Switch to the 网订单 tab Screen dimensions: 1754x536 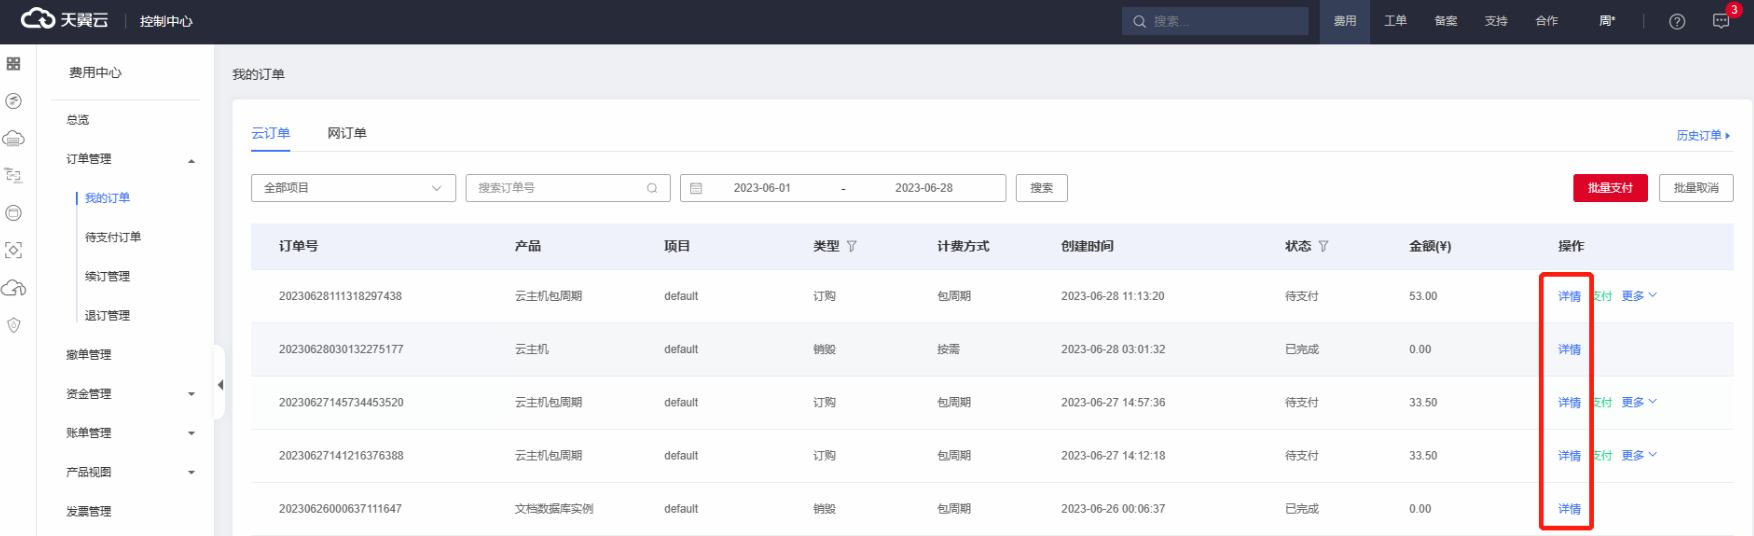[x=347, y=133]
